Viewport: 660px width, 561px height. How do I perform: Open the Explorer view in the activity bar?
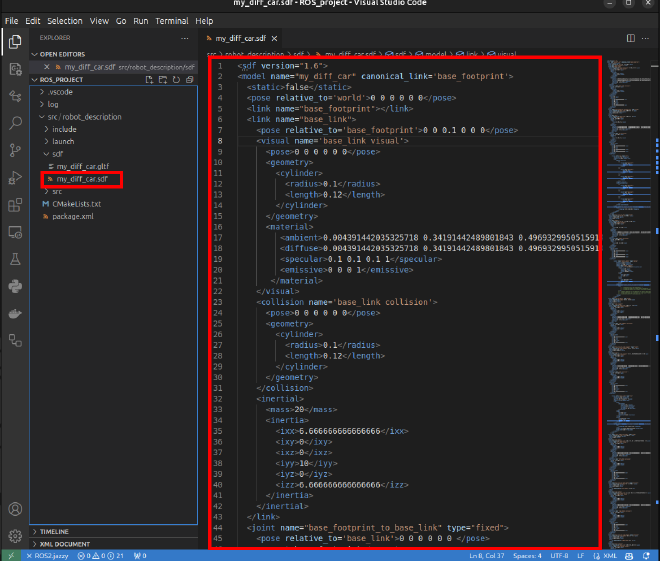point(15,42)
